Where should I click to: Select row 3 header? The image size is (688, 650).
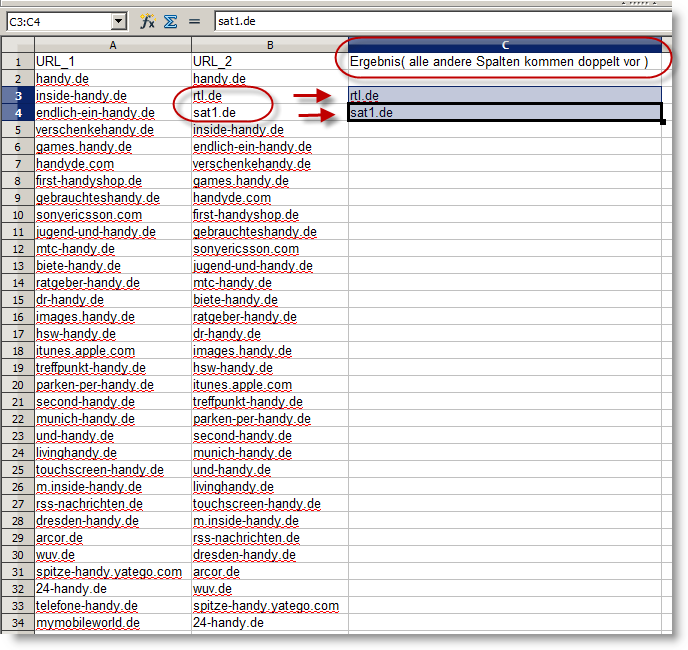(x=18, y=96)
